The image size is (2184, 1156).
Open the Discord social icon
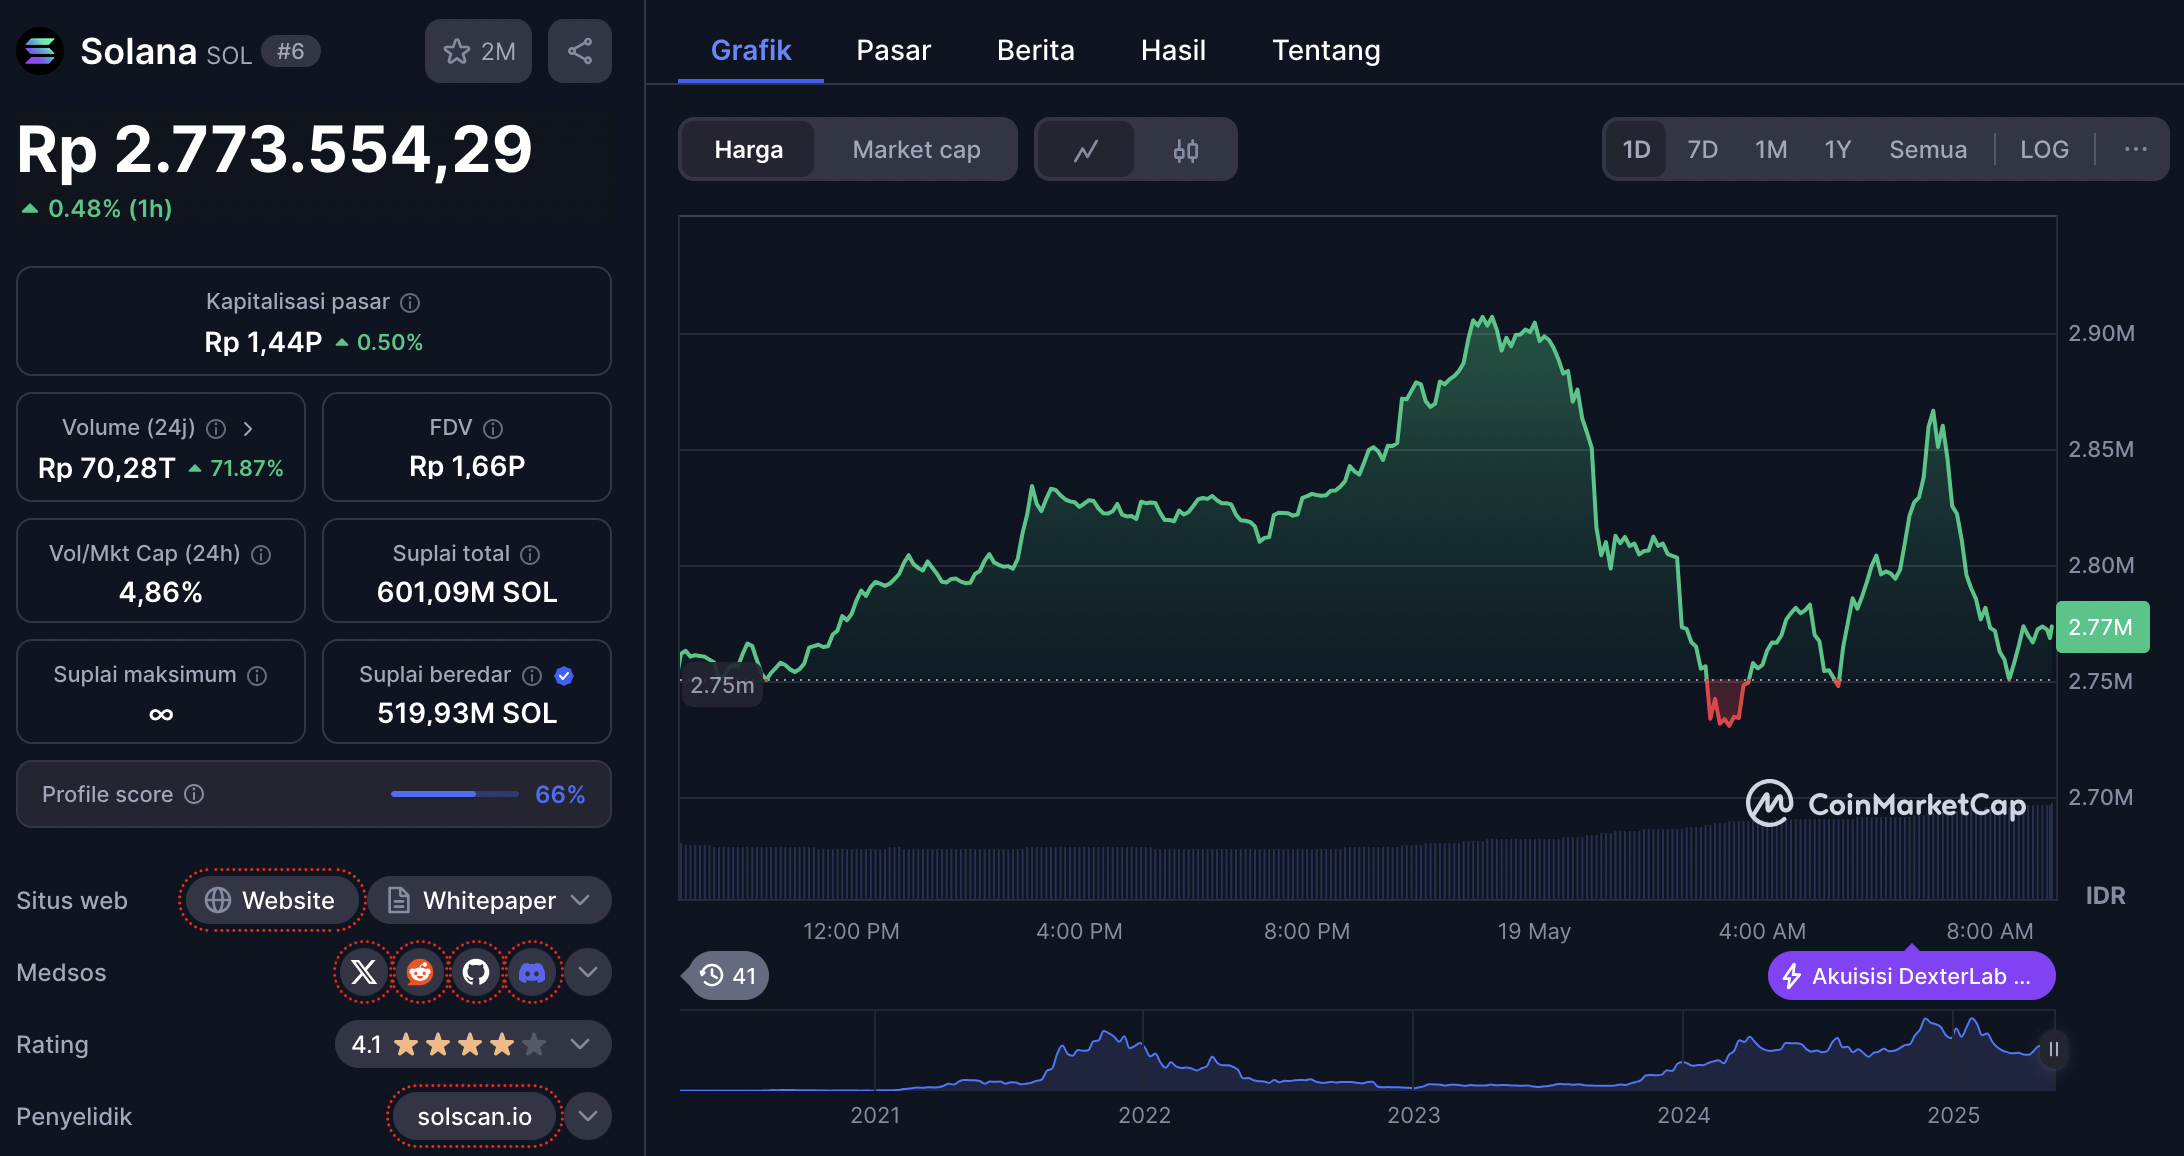[x=532, y=972]
